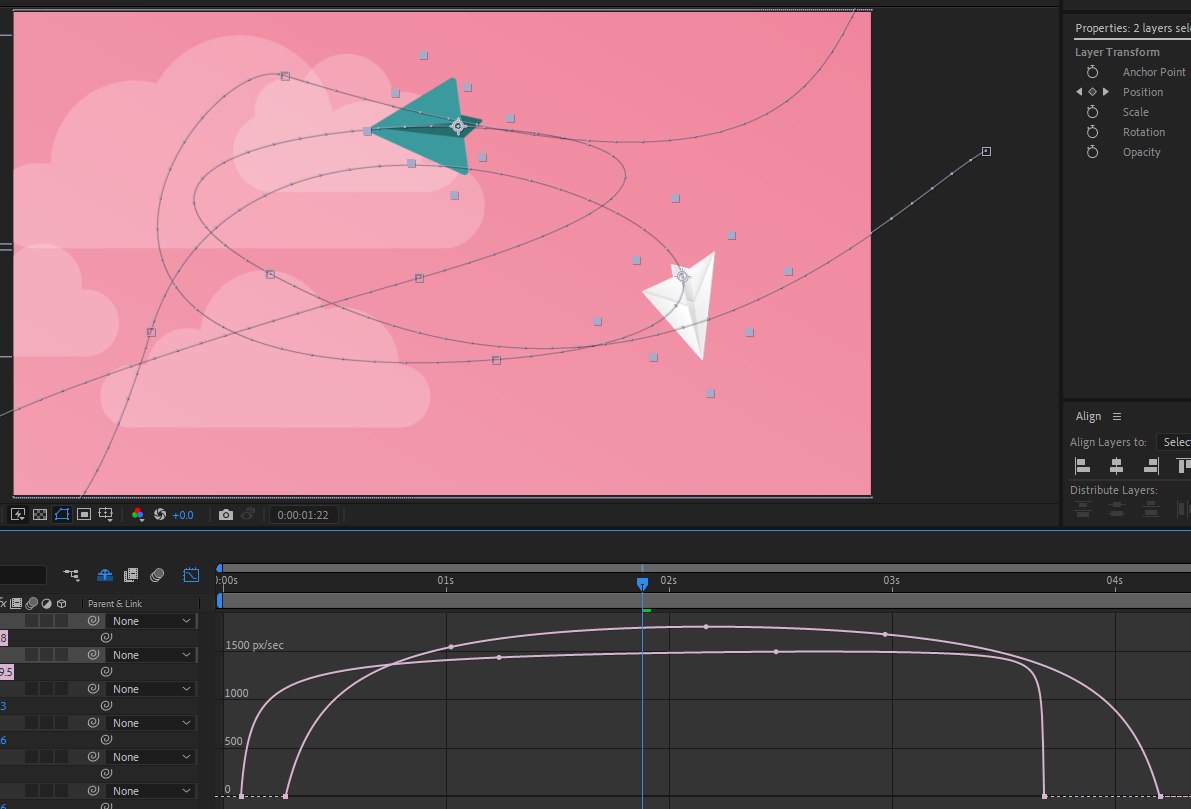The width and height of the screenshot is (1191, 809).
Task: Toggle the transparency grid checkerboard icon
Action: 39,514
